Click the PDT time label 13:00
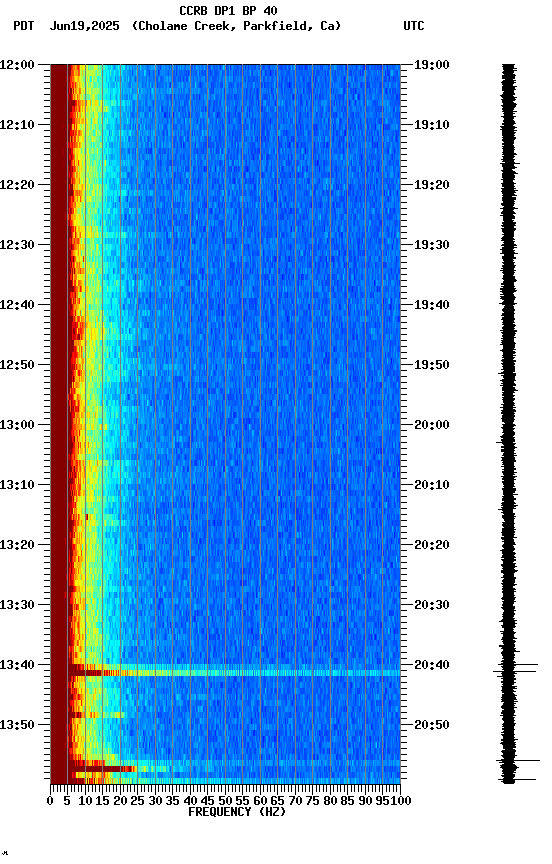 tap(17, 425)
